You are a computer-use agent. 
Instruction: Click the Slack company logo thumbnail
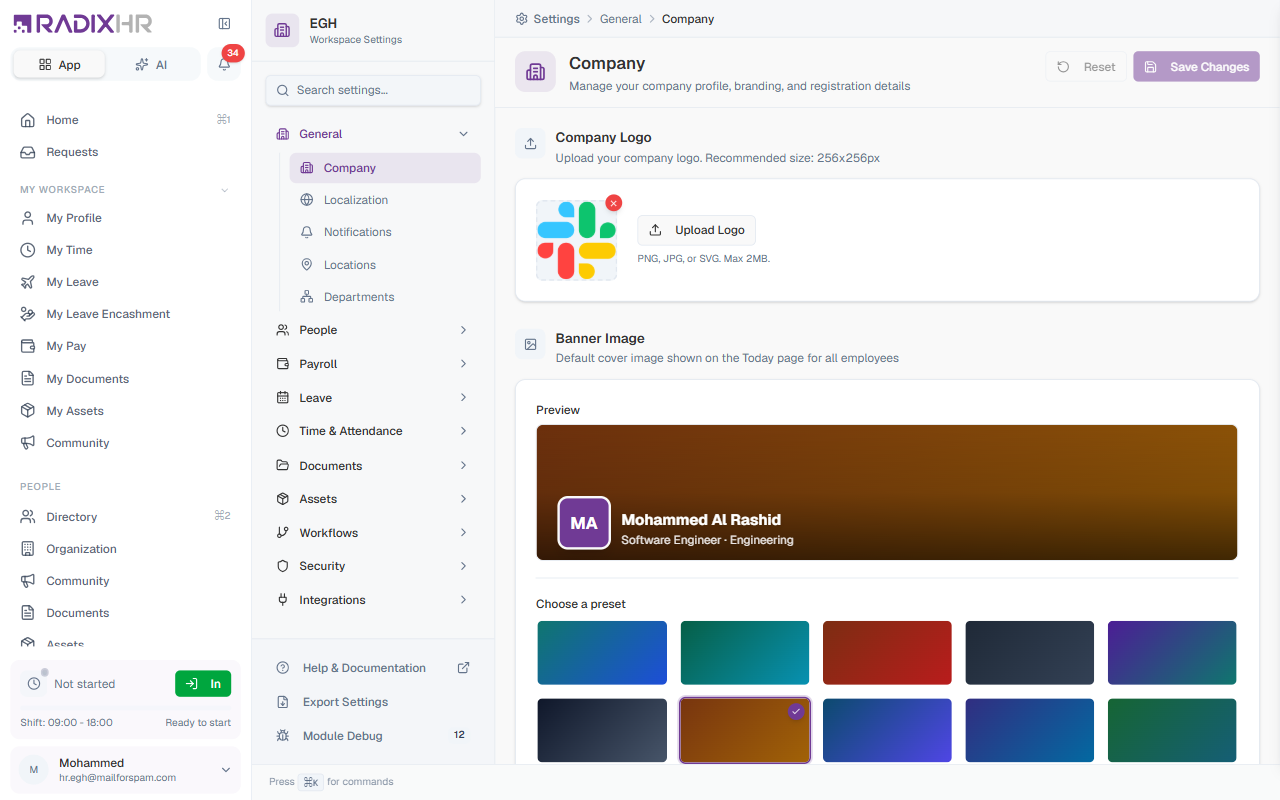(576, 240)
